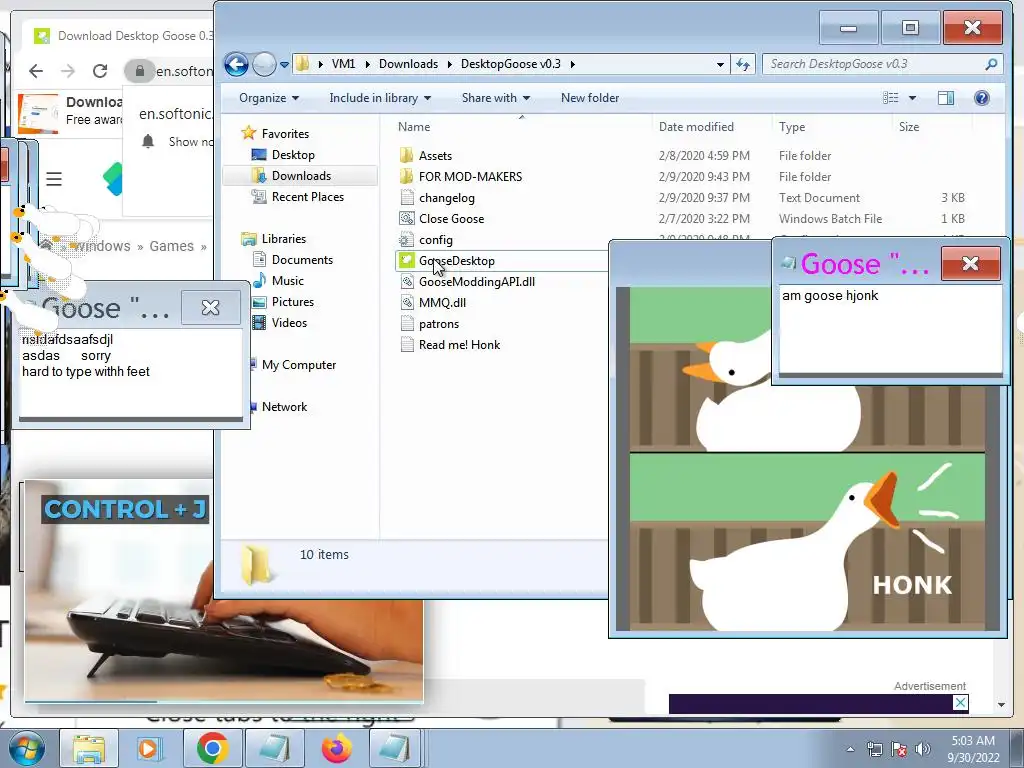Open the recent locations dropdown arrow
Screen dimensions: 1024x768
pyautogui.click(x=285, y=65)
